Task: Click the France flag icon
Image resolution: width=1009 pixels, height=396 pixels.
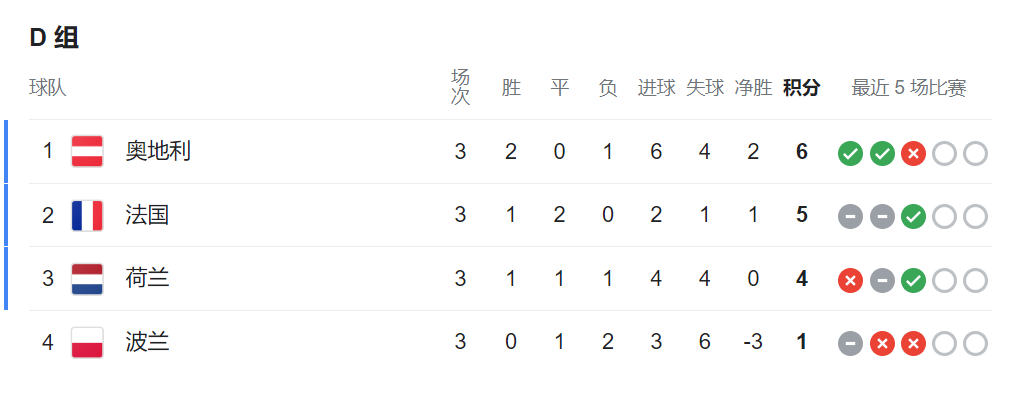Action: 88,215
